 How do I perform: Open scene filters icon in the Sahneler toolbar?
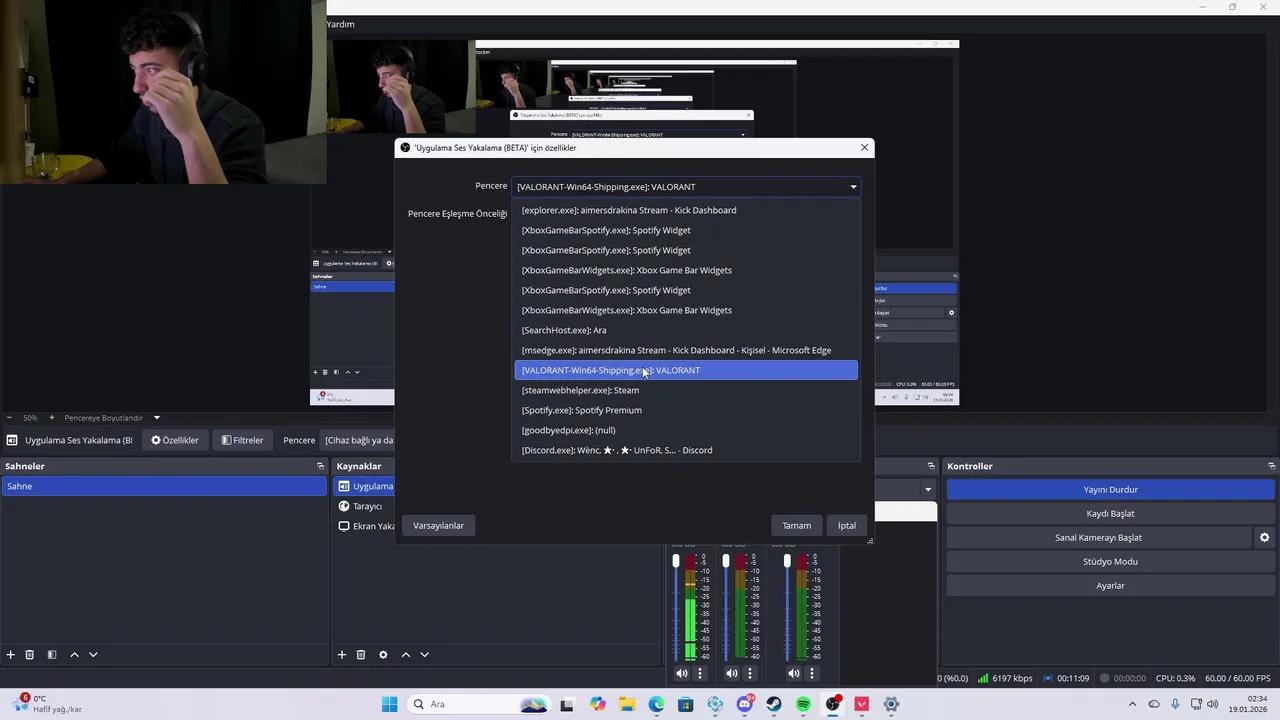point(52,655)
